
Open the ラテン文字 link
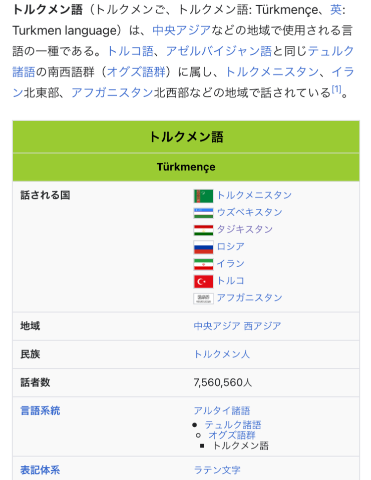[217, 470]
